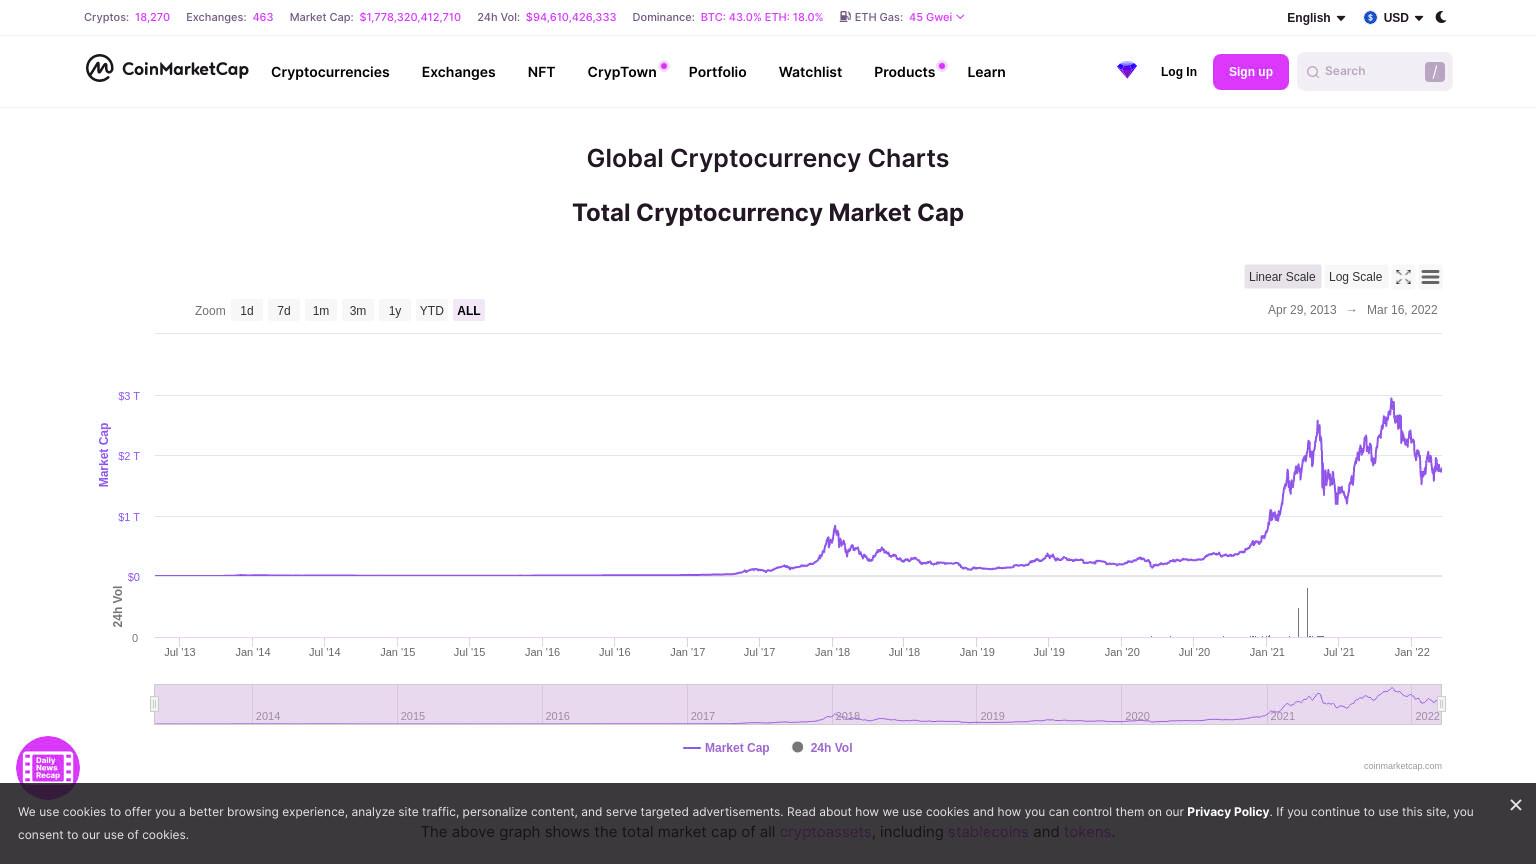The image size is (1536, 864).
Task: Click the Market Cap value link
Action: (410, 17)
